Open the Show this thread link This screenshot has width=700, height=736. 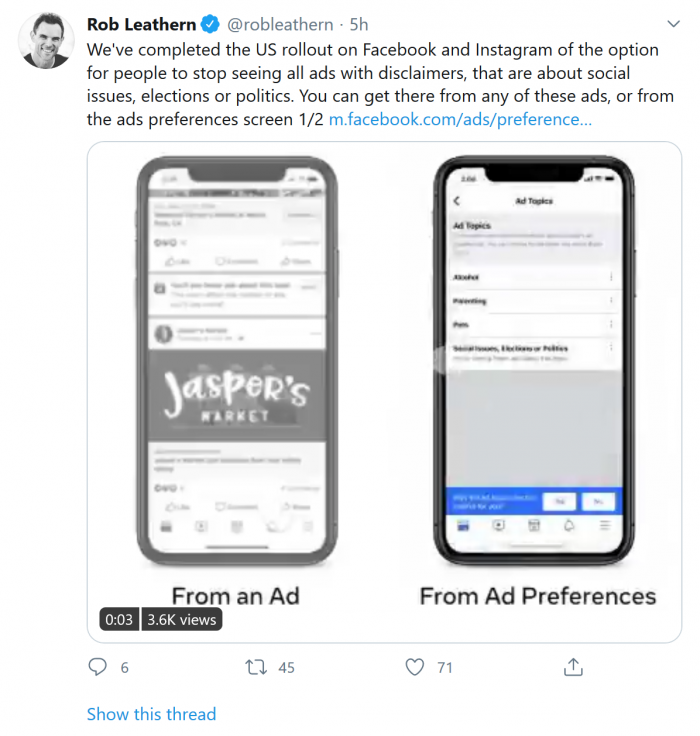[x=151, y=714]
